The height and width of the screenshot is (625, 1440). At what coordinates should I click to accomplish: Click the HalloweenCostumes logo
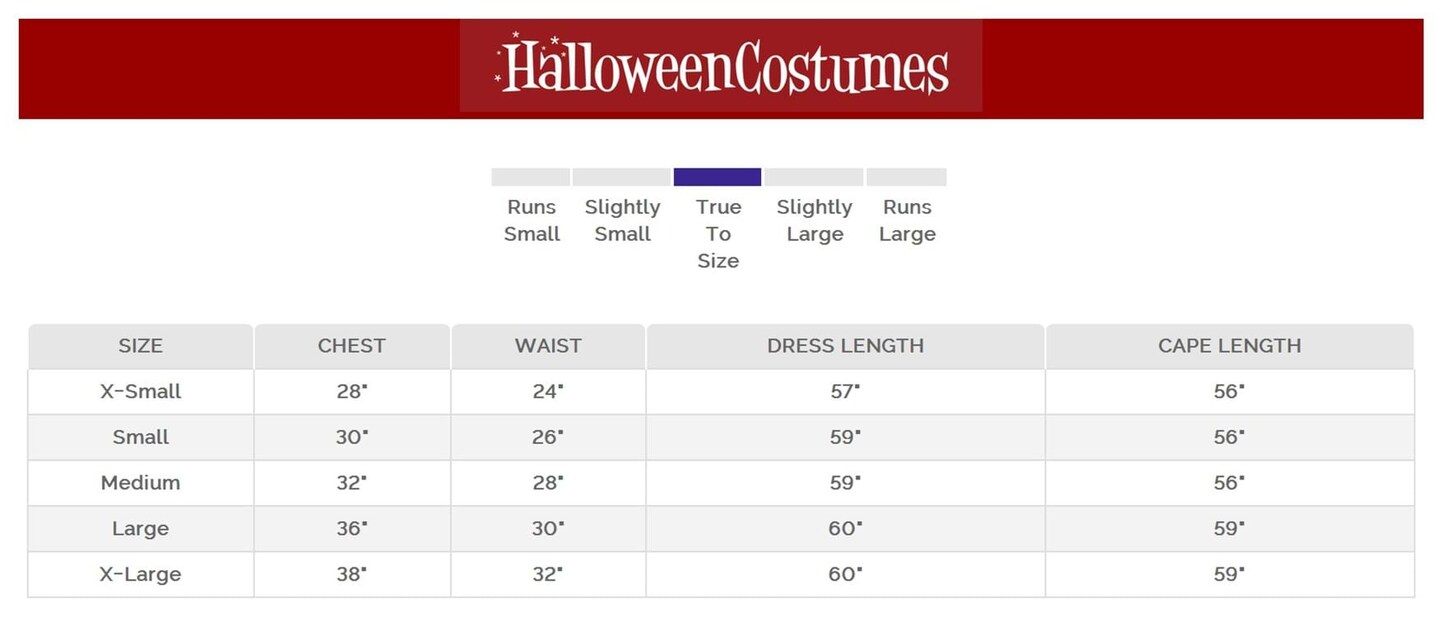[x=721, y=66]
